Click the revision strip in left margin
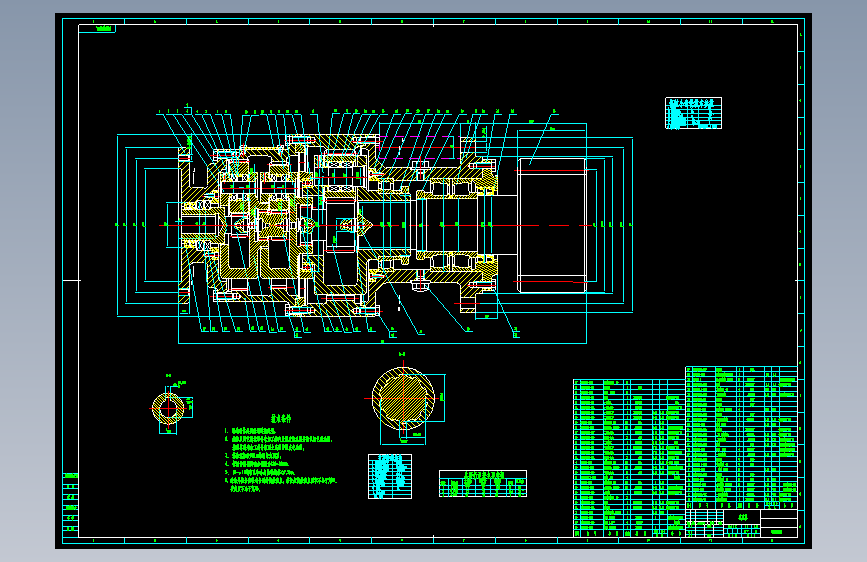Screen dimensions: 867x562 [71, 504]
